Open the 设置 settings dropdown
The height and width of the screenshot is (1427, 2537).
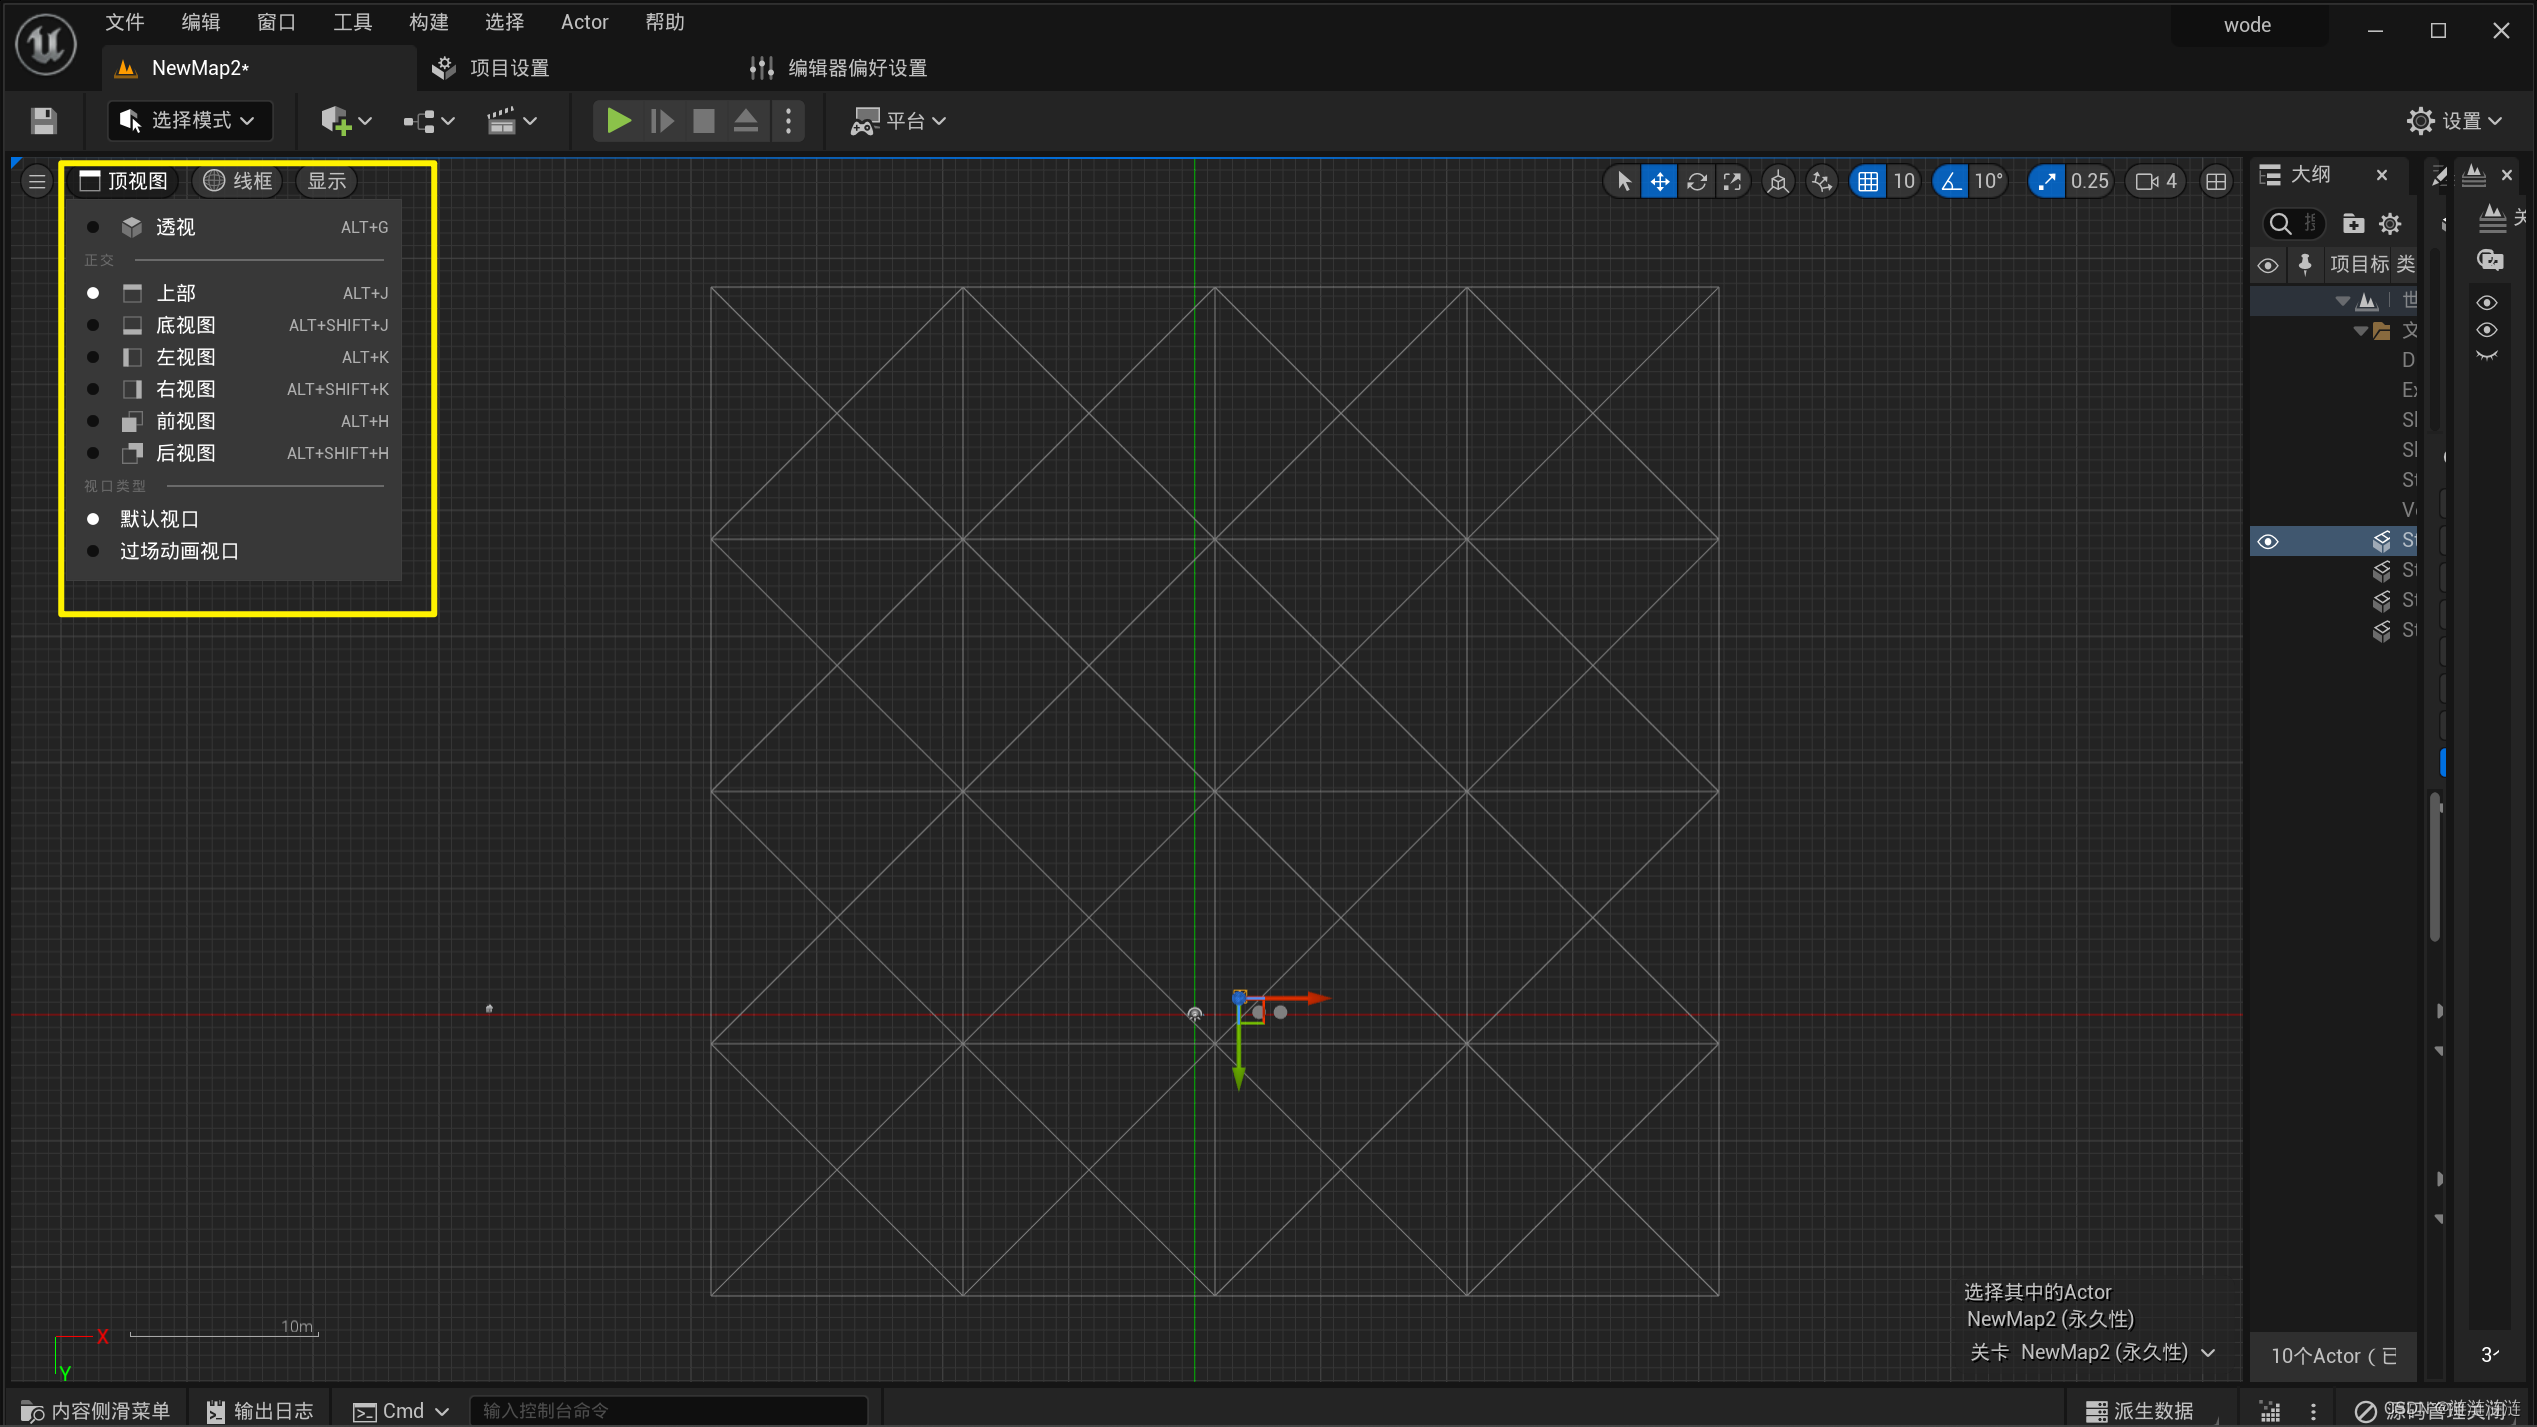coord(2454,121)
